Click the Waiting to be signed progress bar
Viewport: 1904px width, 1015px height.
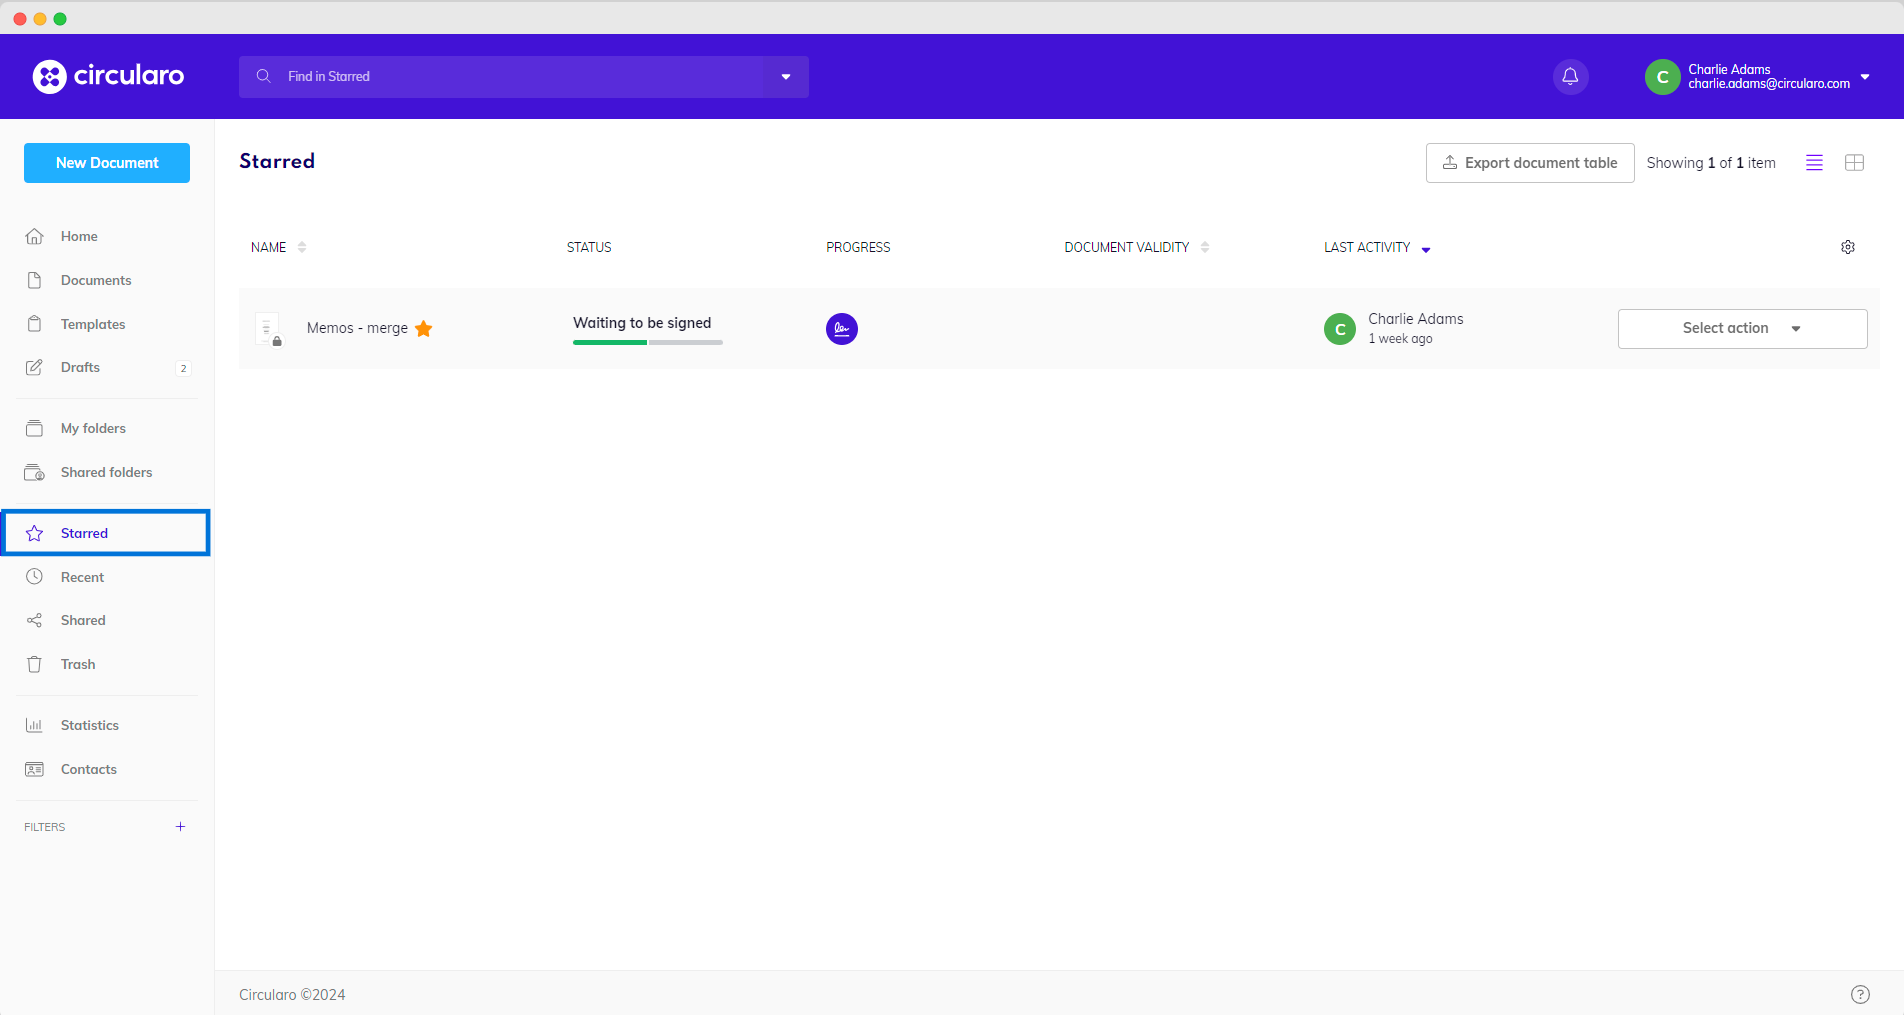tap(647, 342)
